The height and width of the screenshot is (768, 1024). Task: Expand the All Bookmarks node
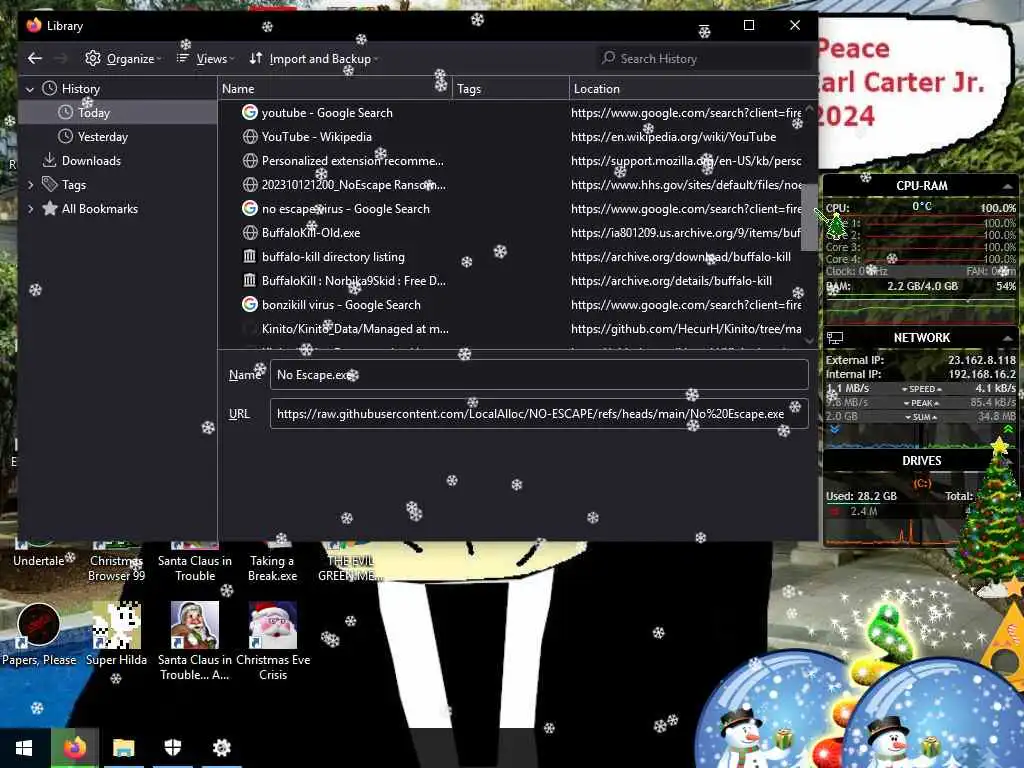[29, 209]
